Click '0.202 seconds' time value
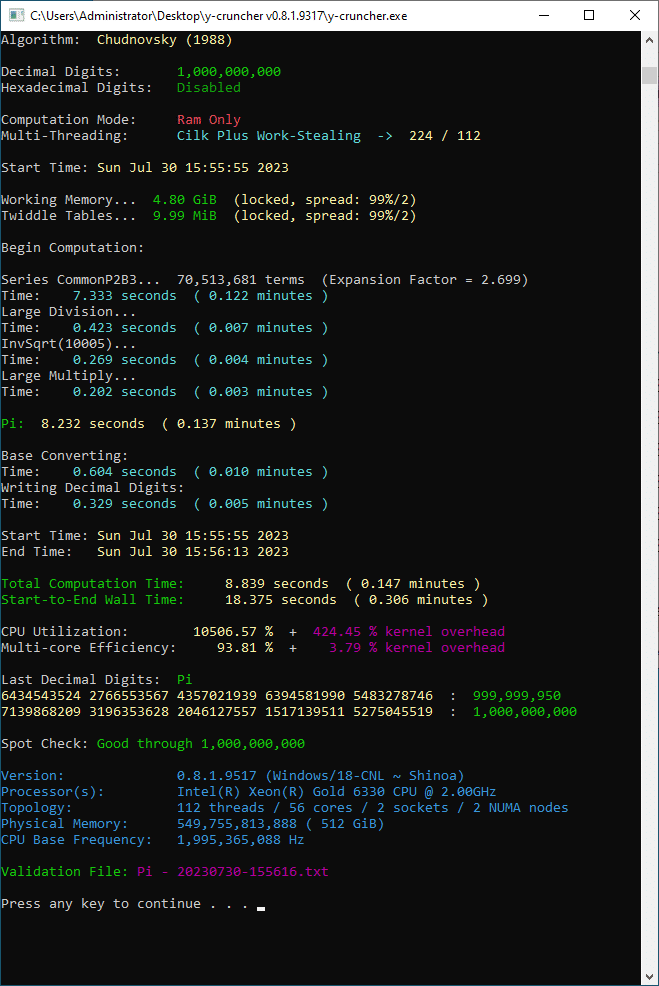The image size is (659, 986). (125, 392)
